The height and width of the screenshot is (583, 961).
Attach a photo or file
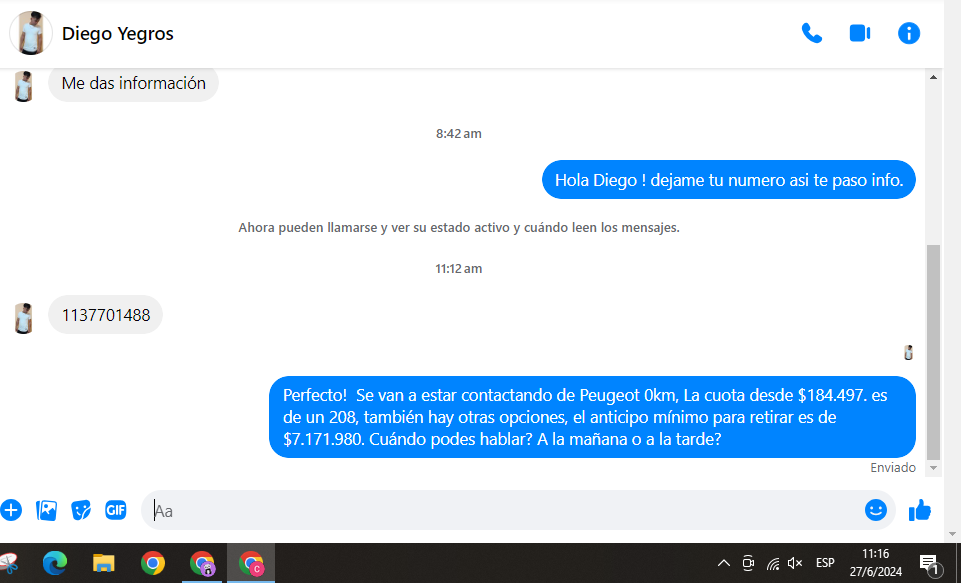coord(46,510)
